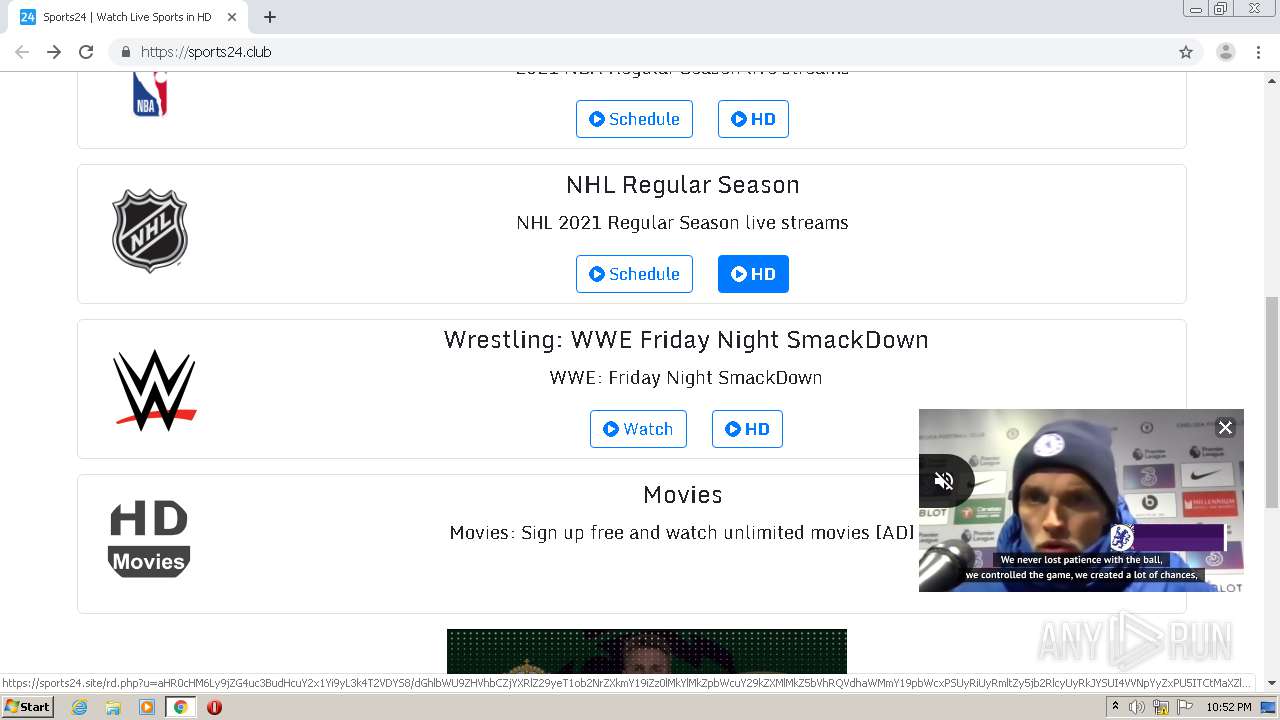Screen dimensions: 1280x720
Task: Open the NBA HD stream button
Action: (753, 119)
